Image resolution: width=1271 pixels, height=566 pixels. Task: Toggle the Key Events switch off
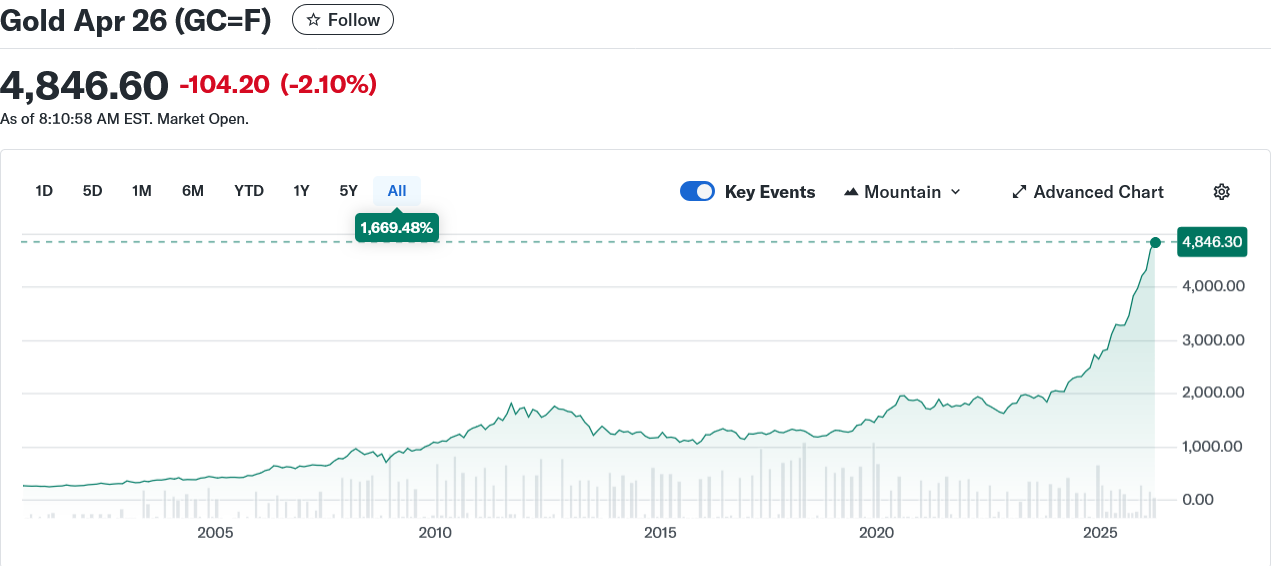click(x=697, y=192)
